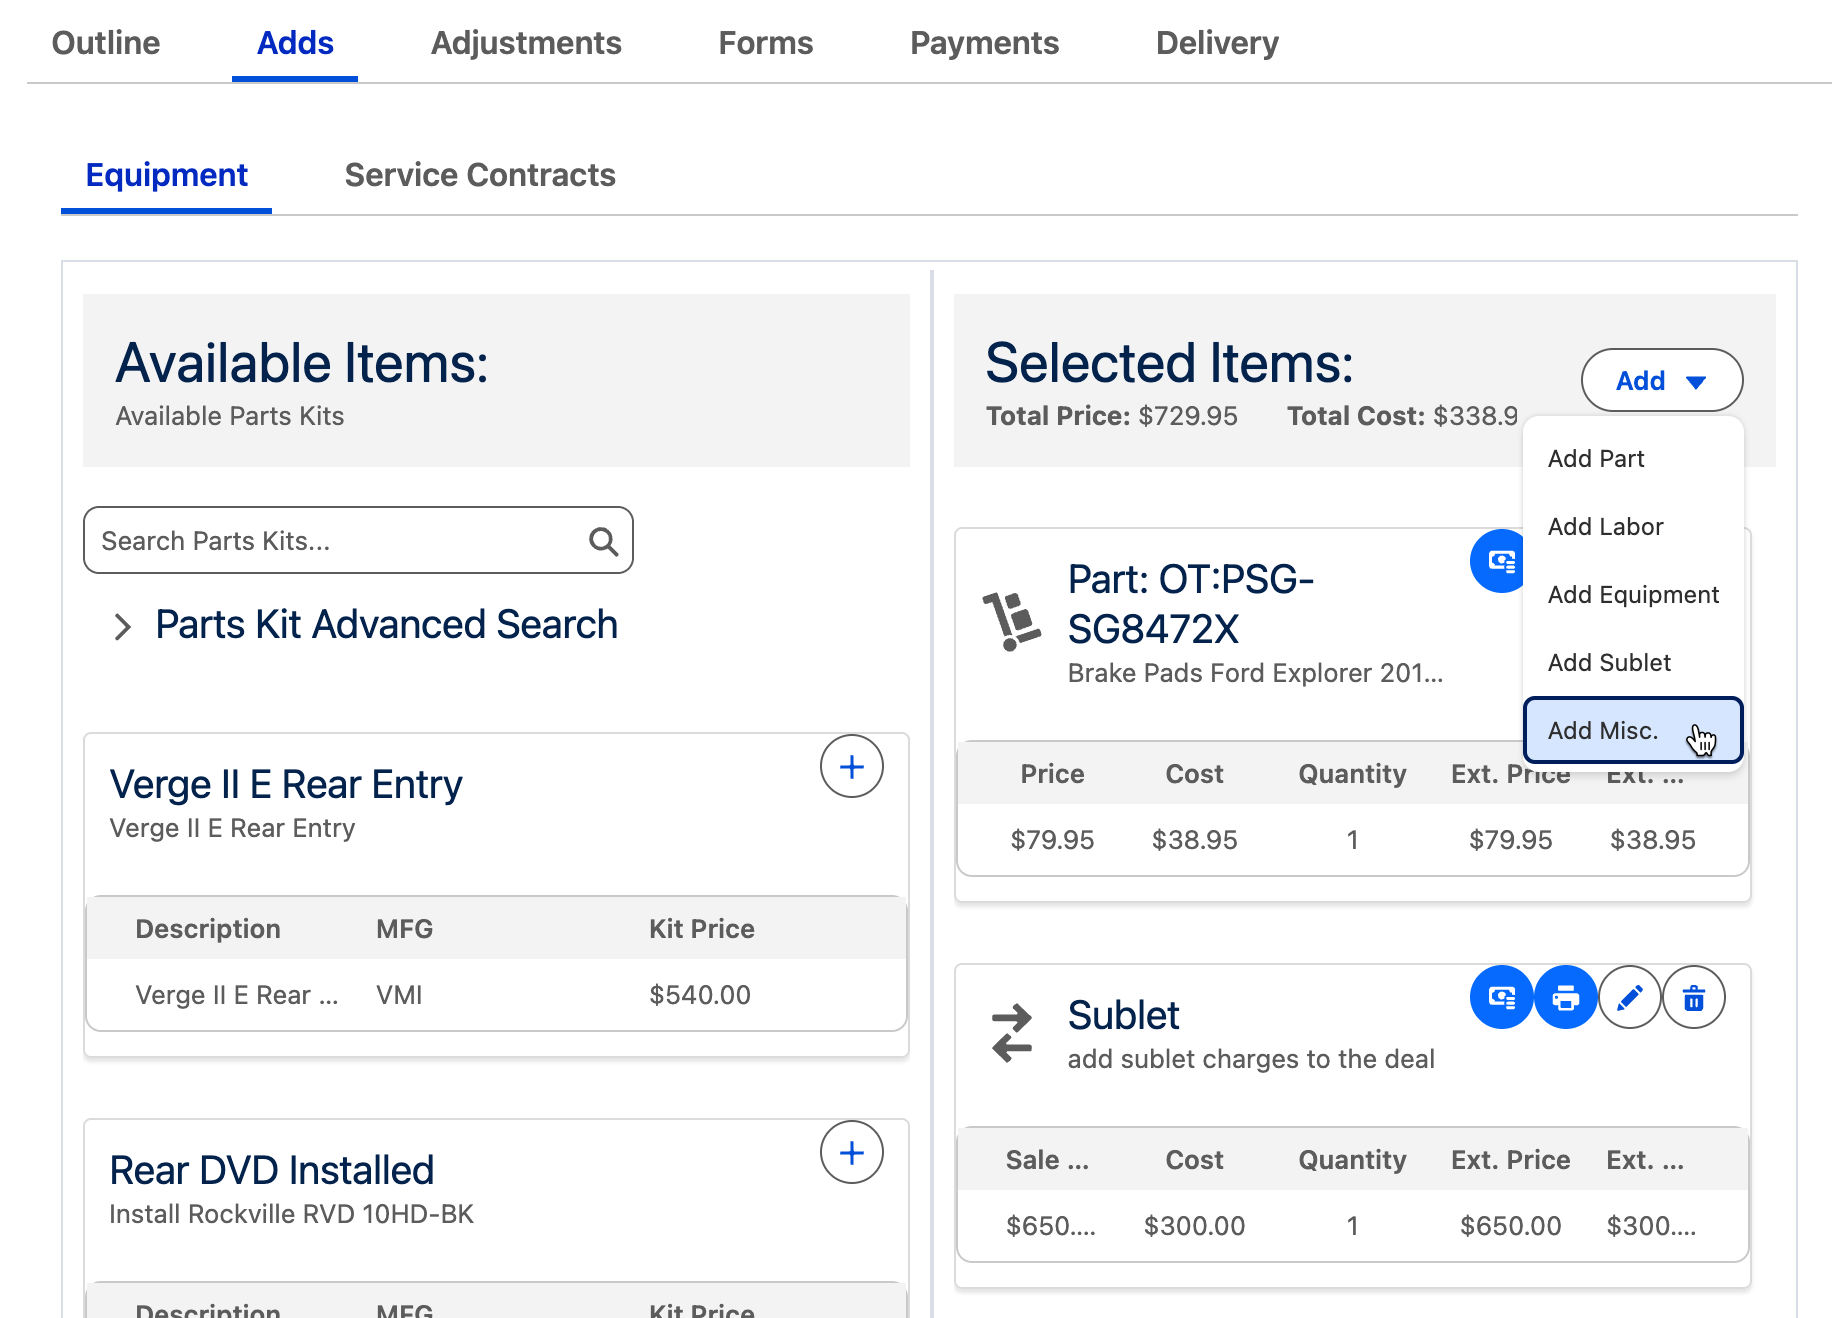Delete the Sublet item with trash icon
This screenshot has width=1846, height=1318.
pos(1693,997)
